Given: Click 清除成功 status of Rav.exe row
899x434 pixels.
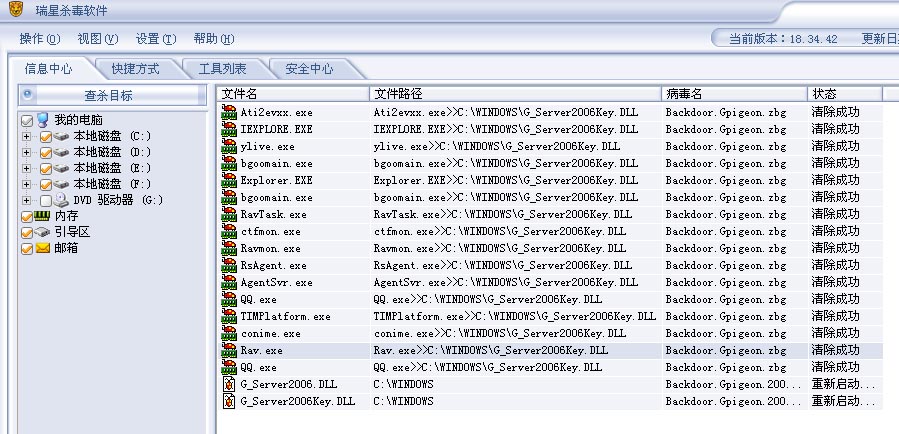Looking at the screenshot, I should [x=835, y=350].
